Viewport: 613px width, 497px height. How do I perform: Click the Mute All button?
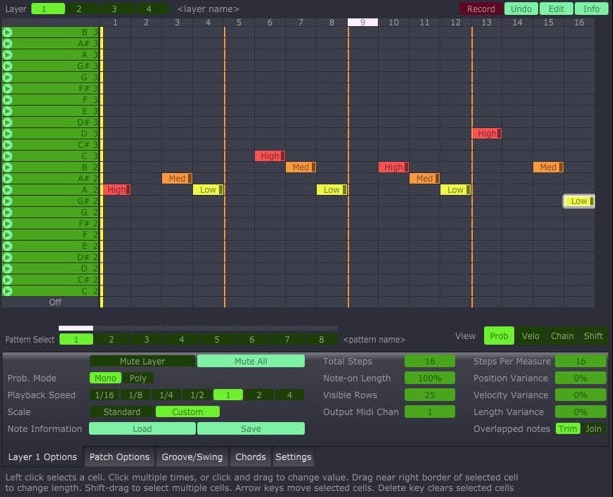click(x=250, y=361)
